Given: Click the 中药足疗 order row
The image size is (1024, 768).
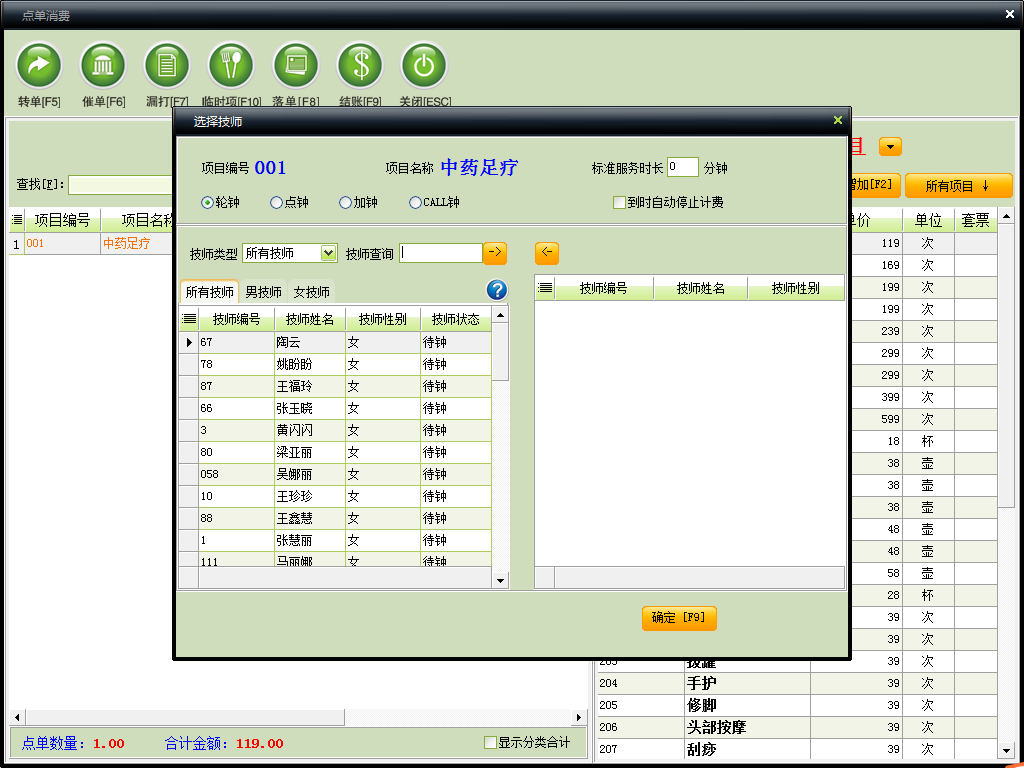Looking at the screenshot, I should coord(92,244).
